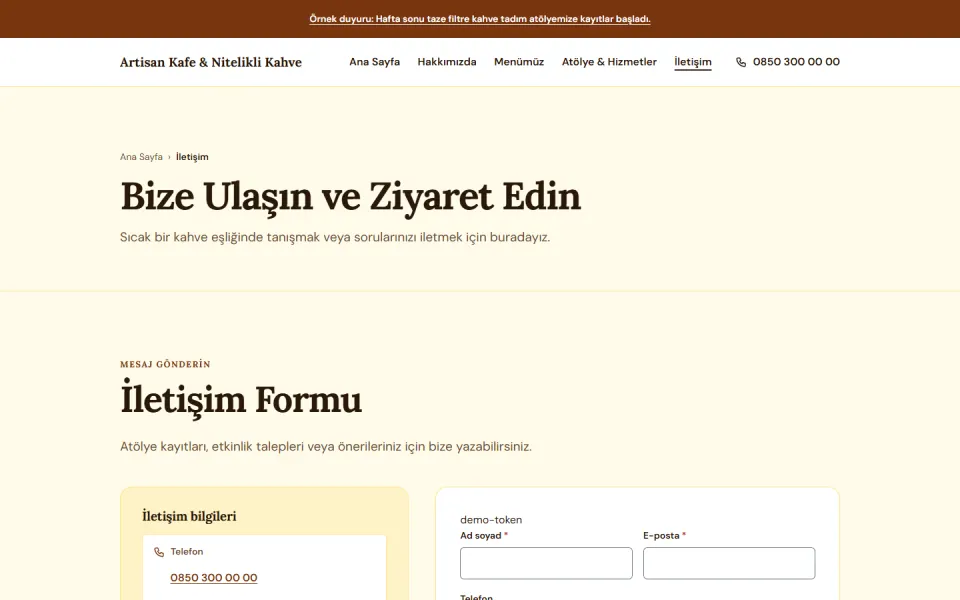Click the Artisan Kafe & Nitelikli Kahve logo
Screen dimensions: 960x600
coord(211,62)
